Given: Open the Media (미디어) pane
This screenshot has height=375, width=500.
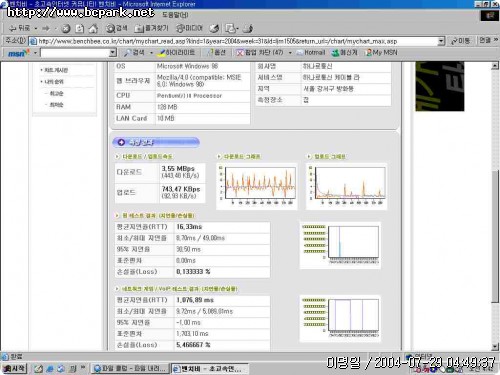Looking at the screenshot, I should click(x=189, y=28).
